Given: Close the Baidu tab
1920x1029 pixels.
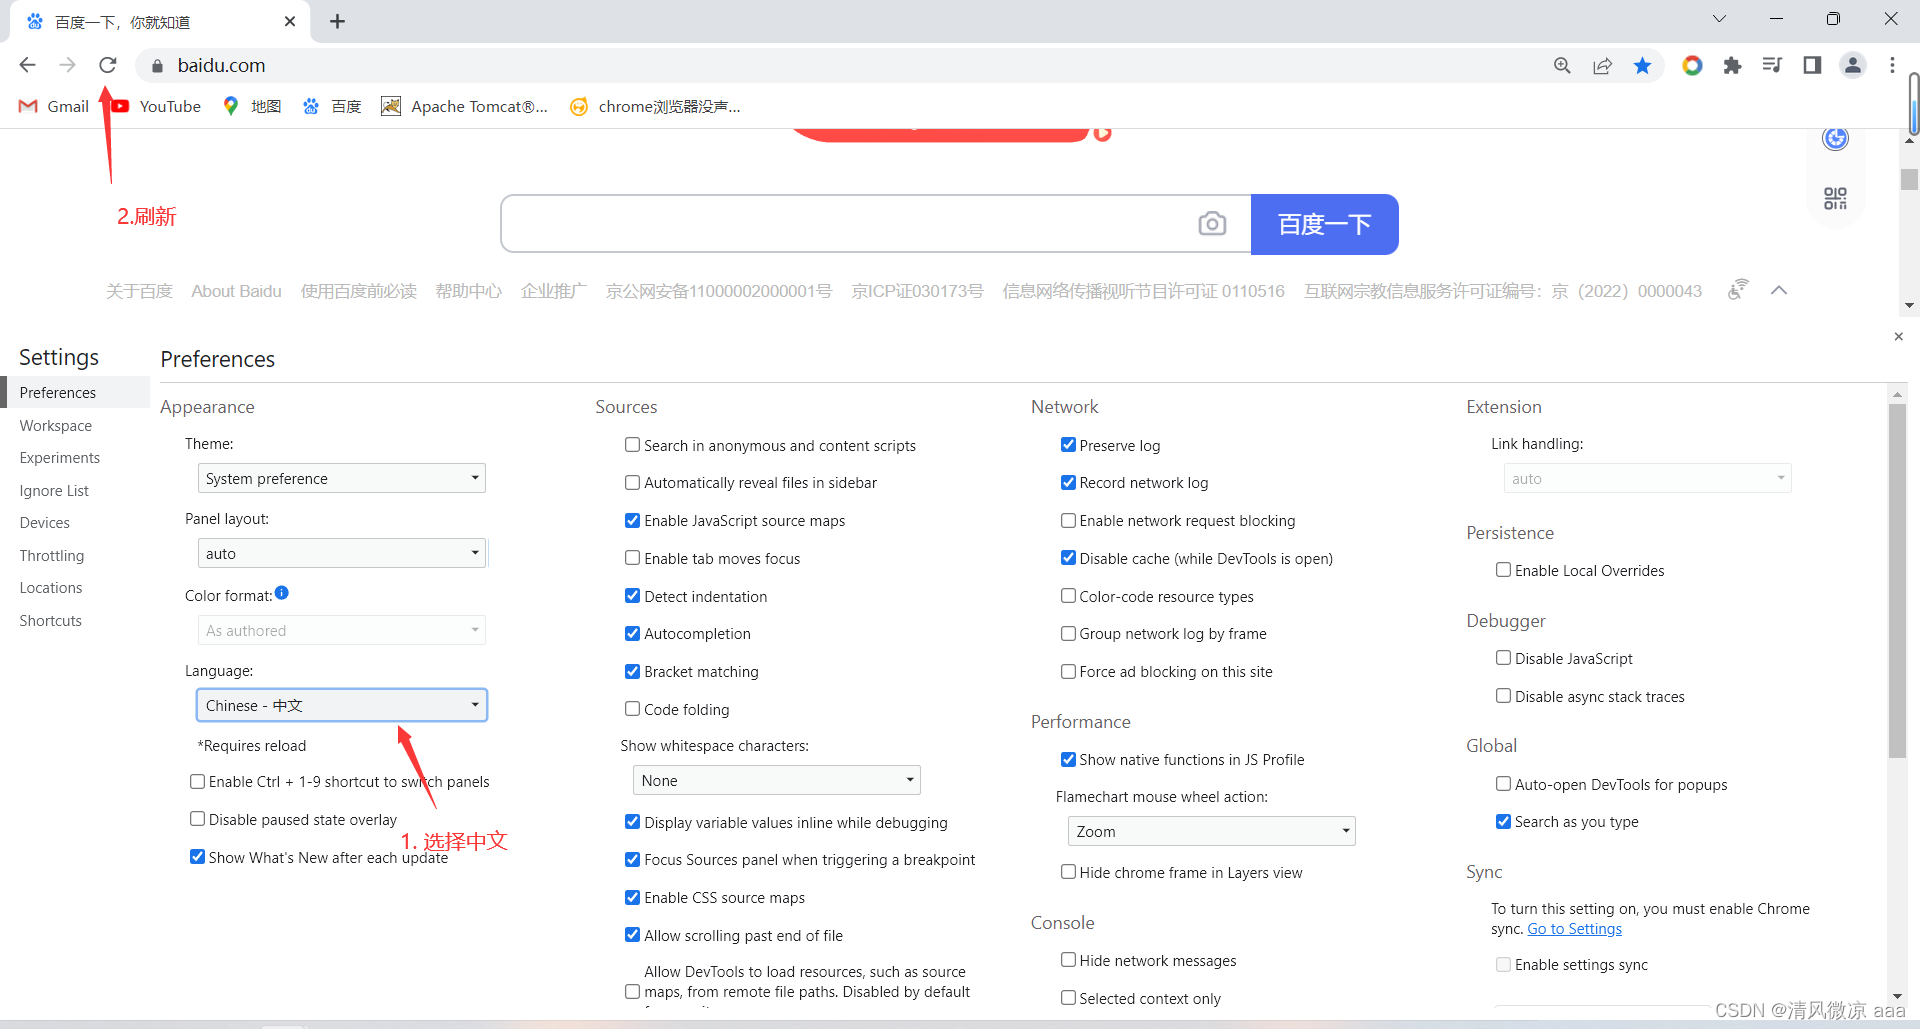Looking at the screenshot, I should tap(290, 21).
